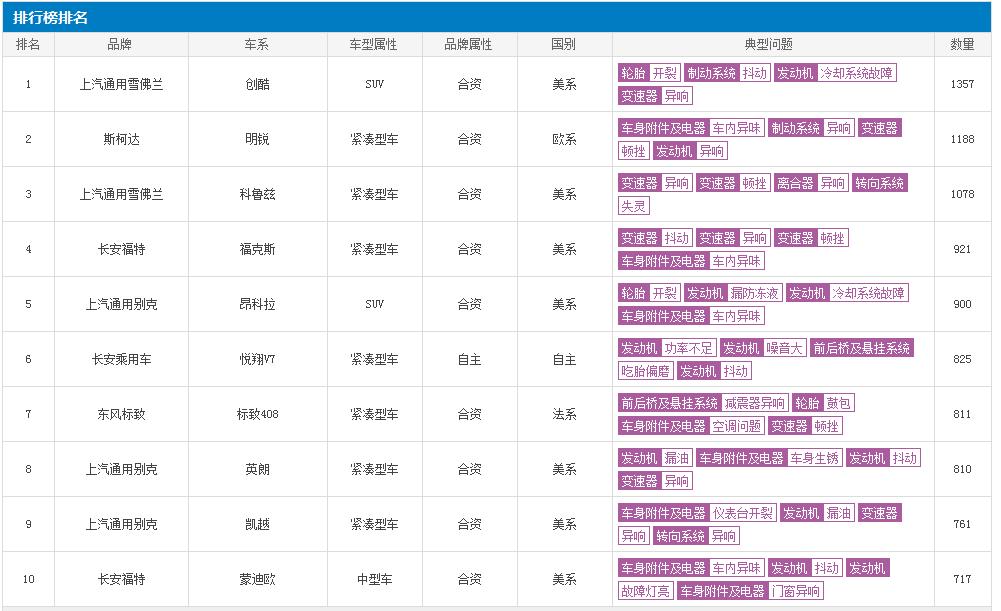Click the 排名 column header
Image resolution: width=1001 pixels, height=611 pixels.
click(x=28, y=44)
